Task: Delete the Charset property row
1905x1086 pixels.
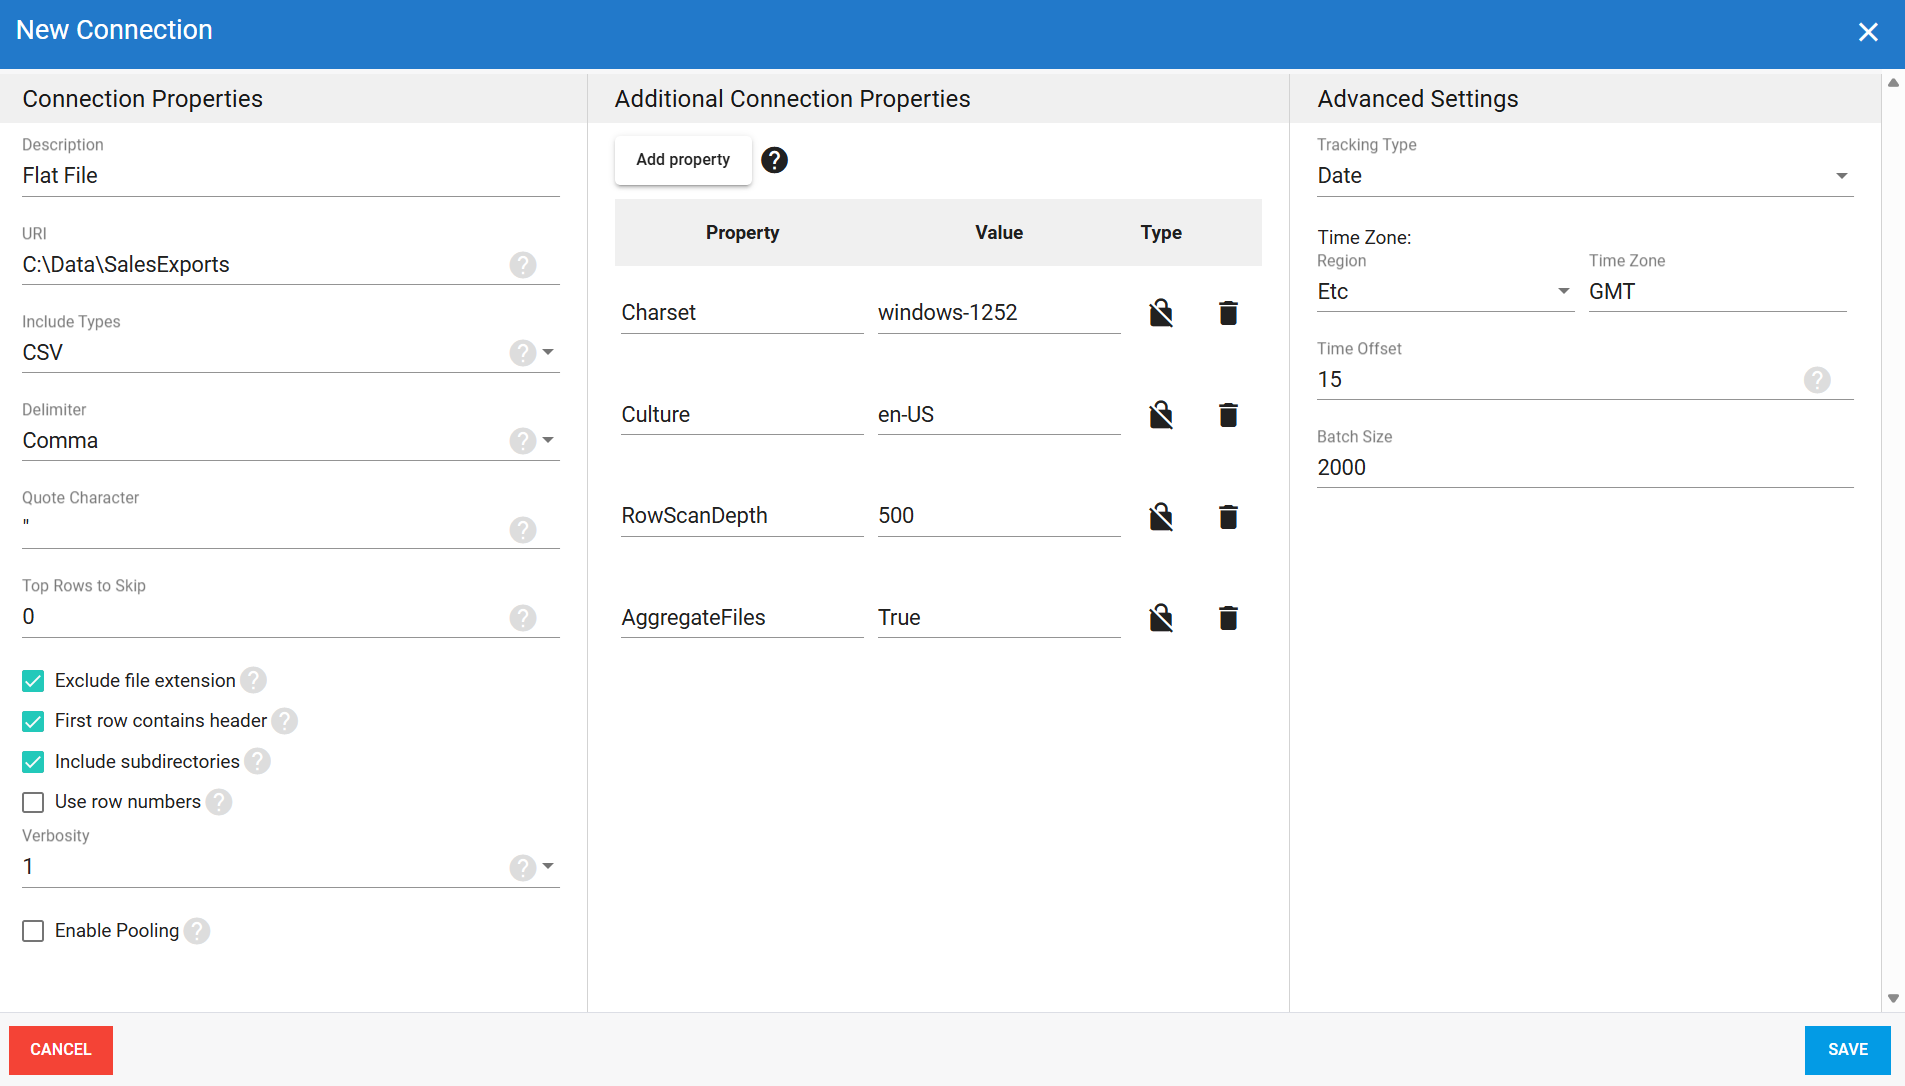Action: tap(1229, 313)
